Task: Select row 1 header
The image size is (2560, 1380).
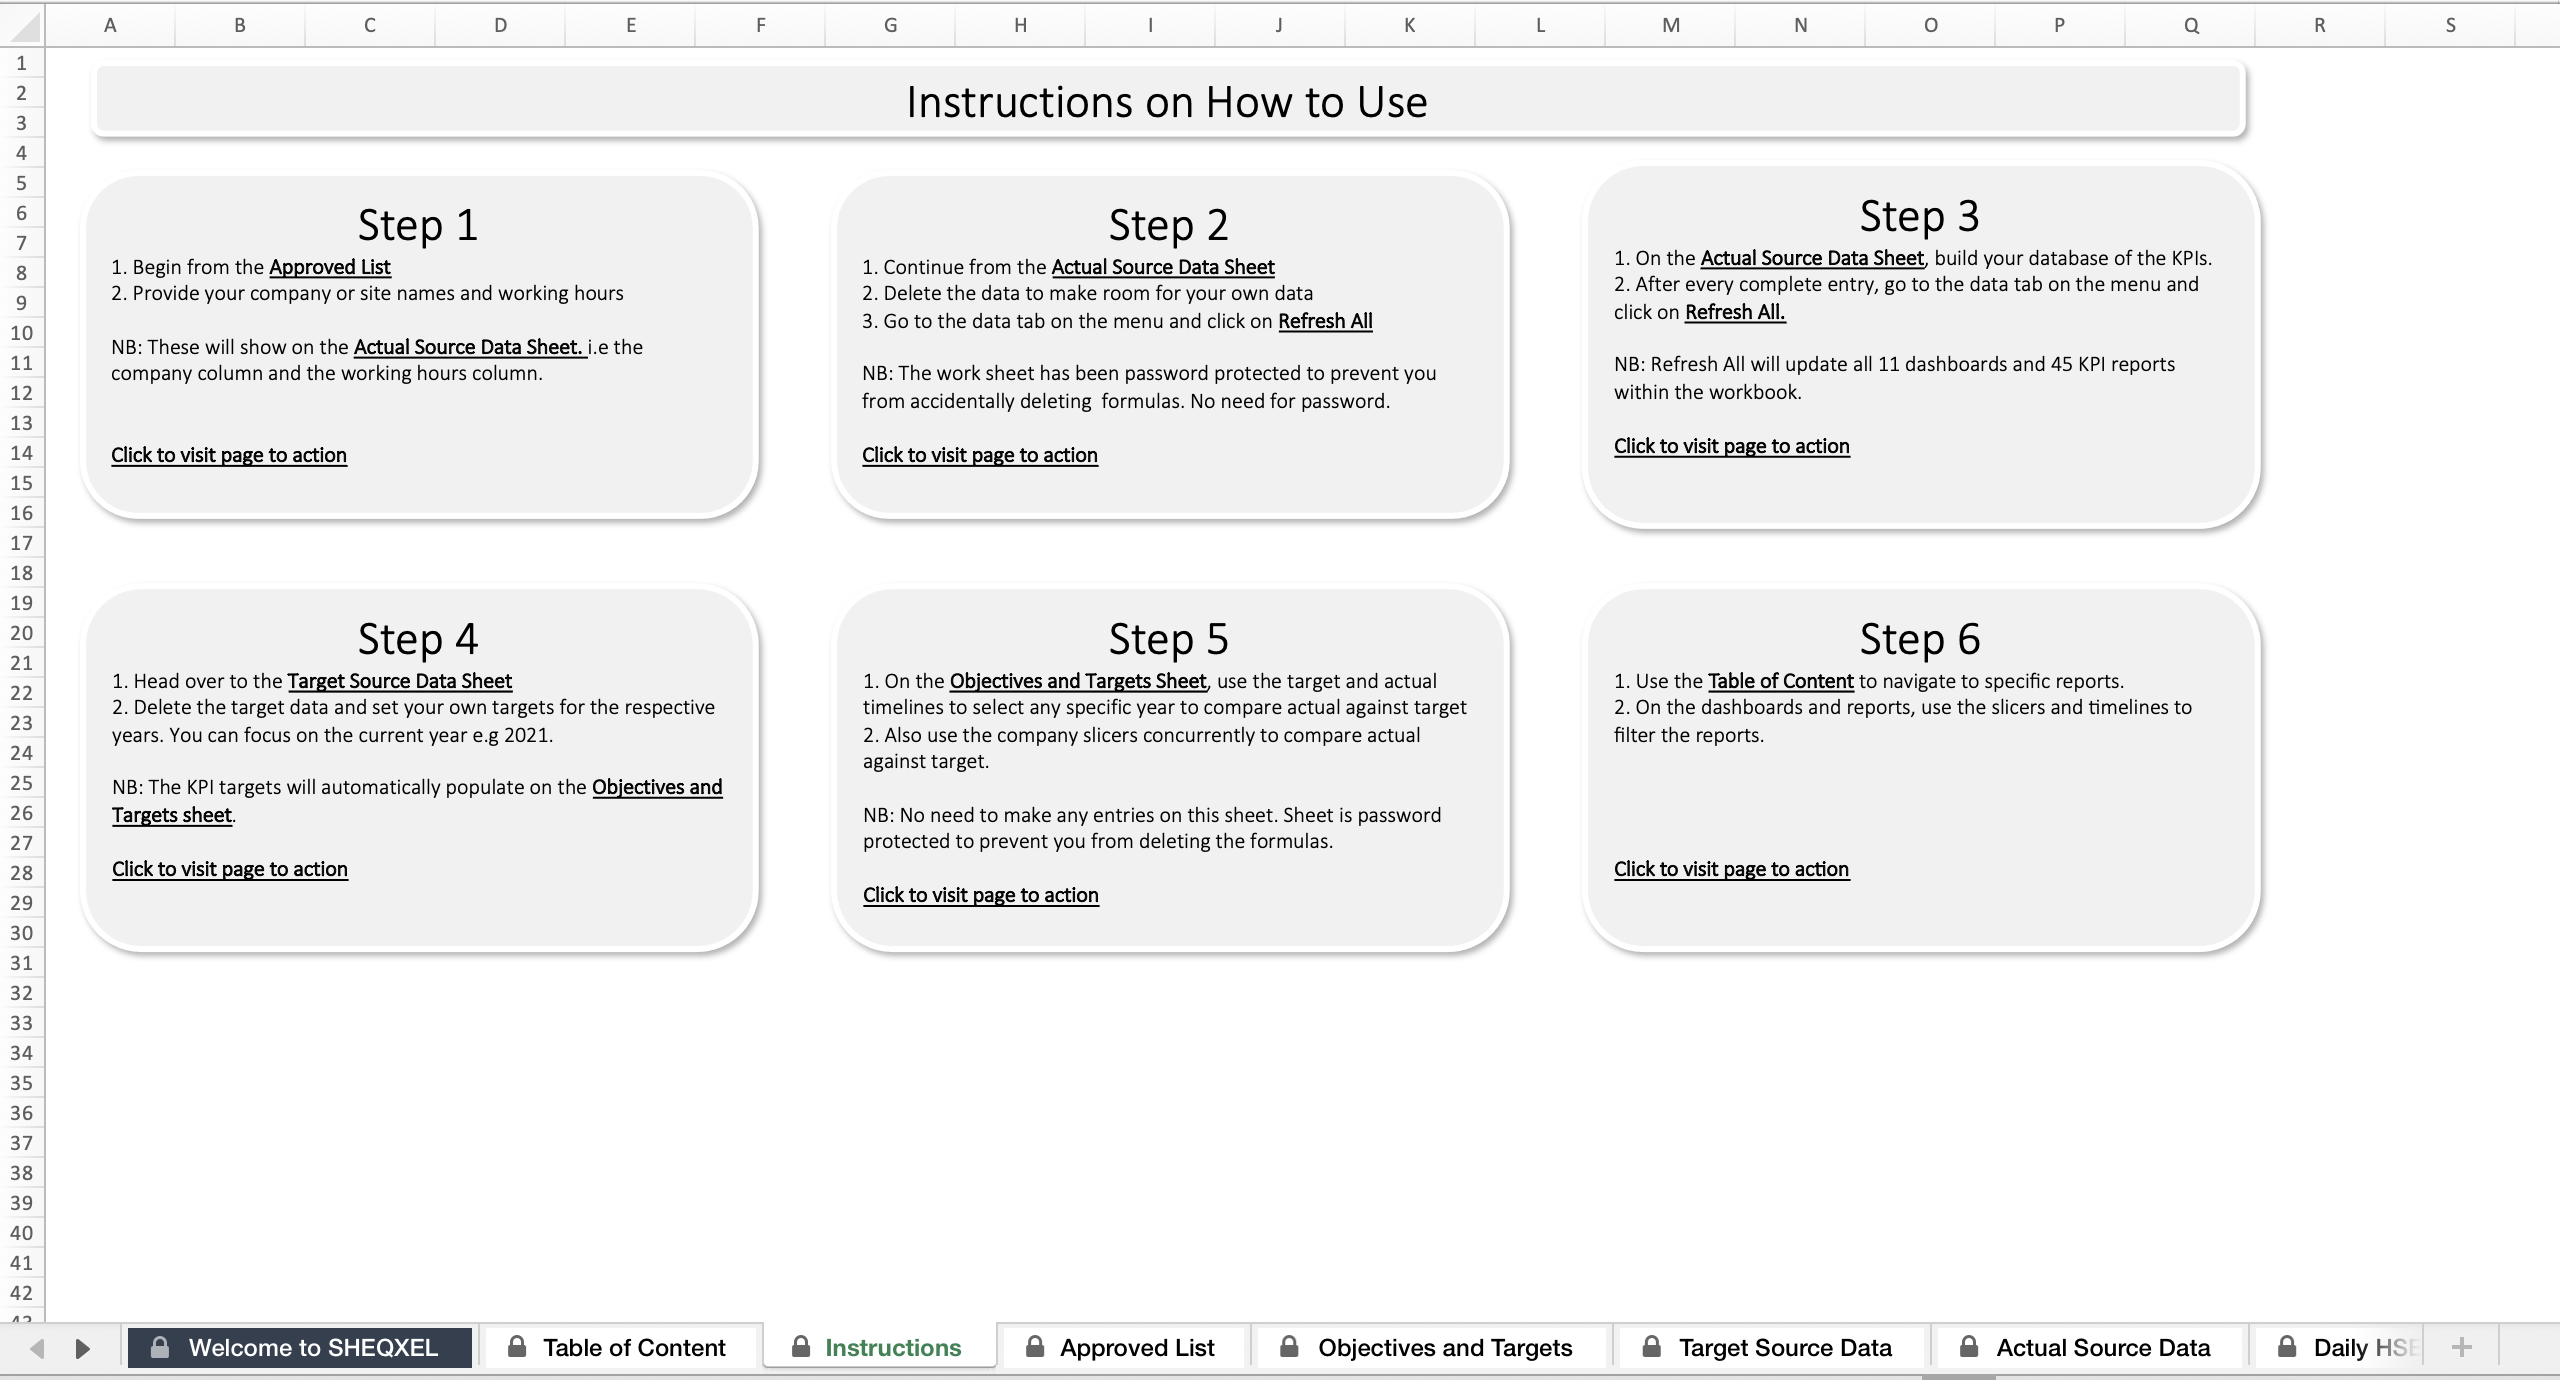Action: tap(21, 63)
